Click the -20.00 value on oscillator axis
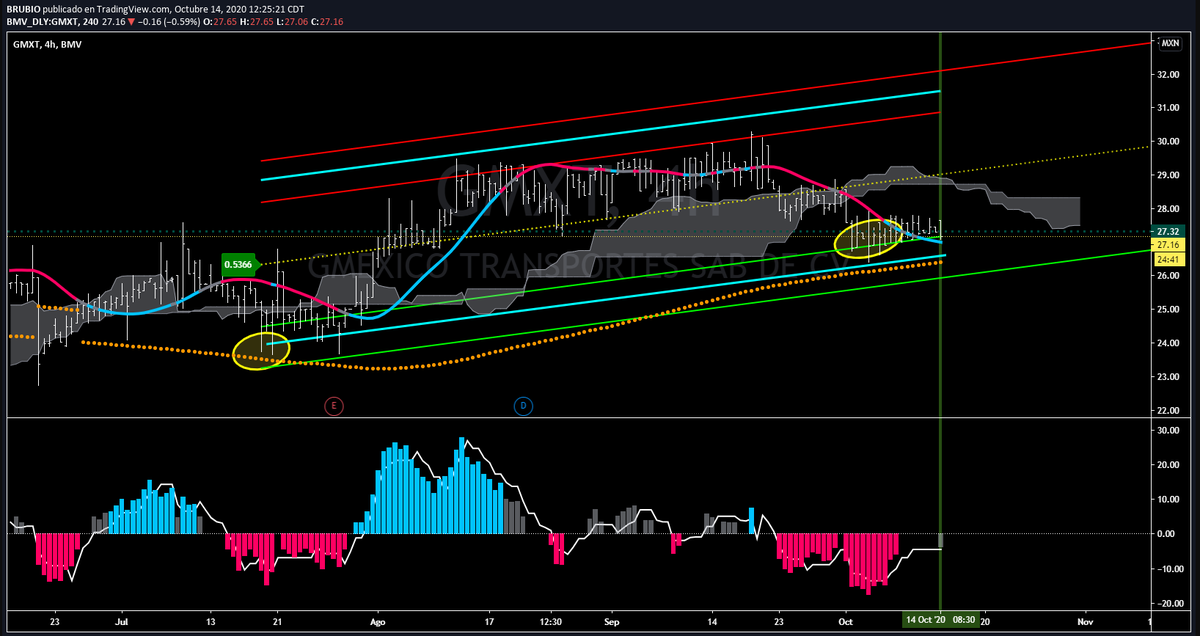The width and height of the screenshot is (1200, 636). point(1168,604)
